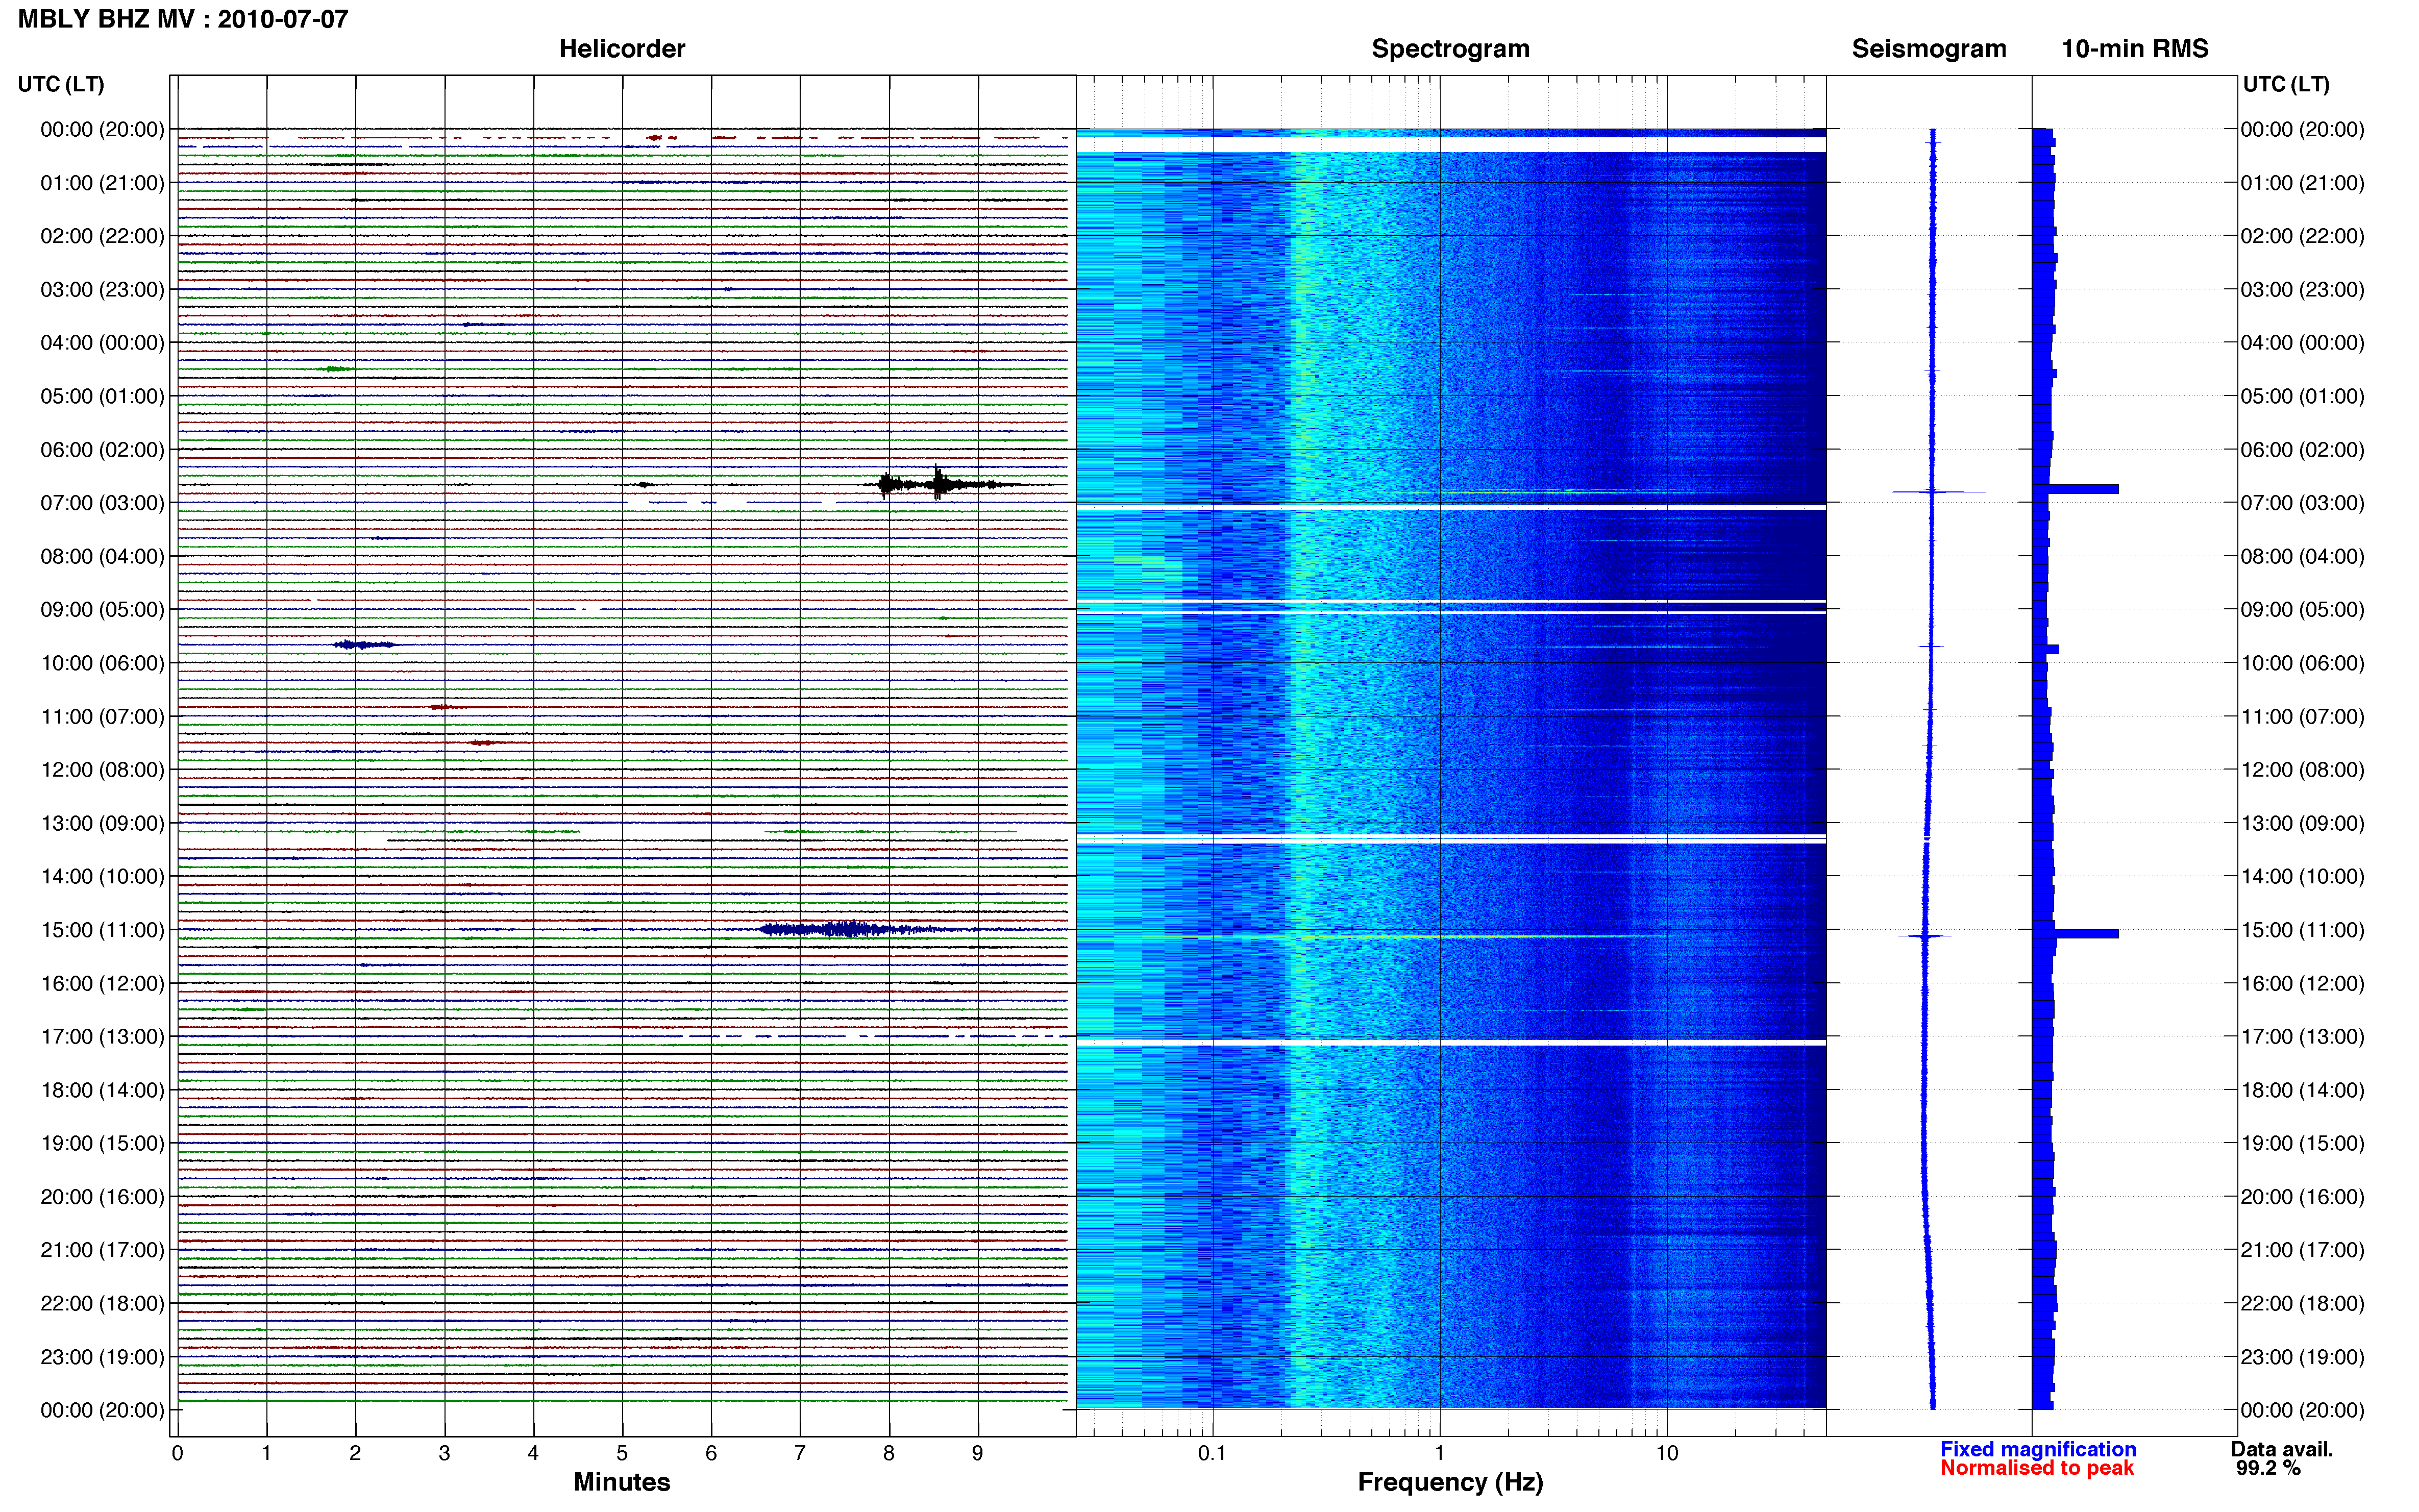Viewport: 2419px width, 1512px height.
Task: Click the tall RMS bar at 15:00
Action: tap(2075, 933)
